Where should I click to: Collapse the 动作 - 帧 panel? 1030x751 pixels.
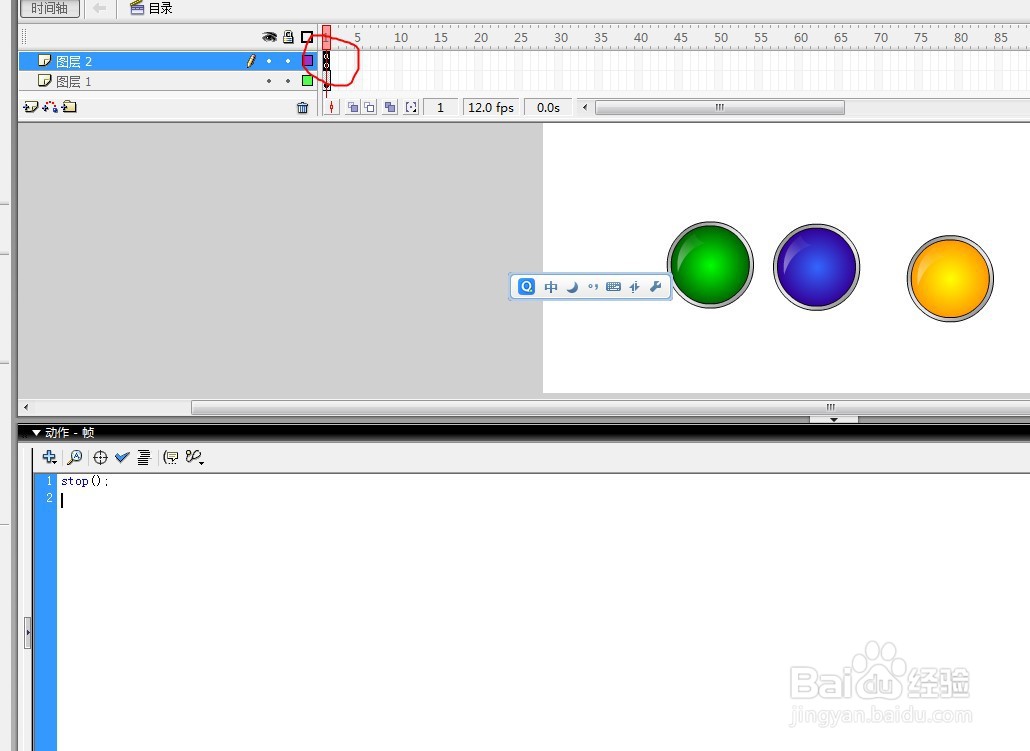tap(37, 432)
